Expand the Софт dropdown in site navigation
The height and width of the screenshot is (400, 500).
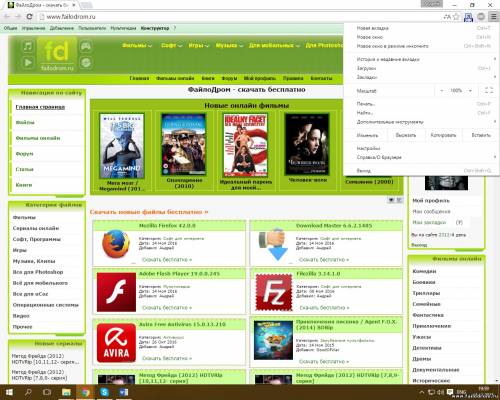(172, 45)
